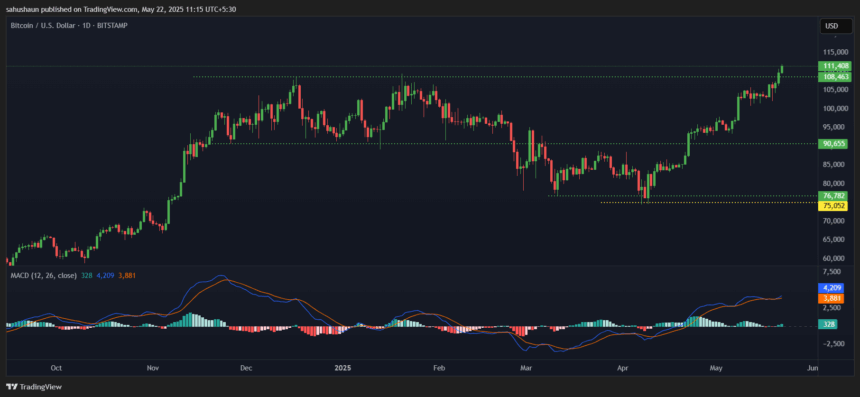Click the Bitcoin / U.S. Dollar symbol title
Viewport: 860px width, 397px height.
pyautogui.click(x=69, y=25)
